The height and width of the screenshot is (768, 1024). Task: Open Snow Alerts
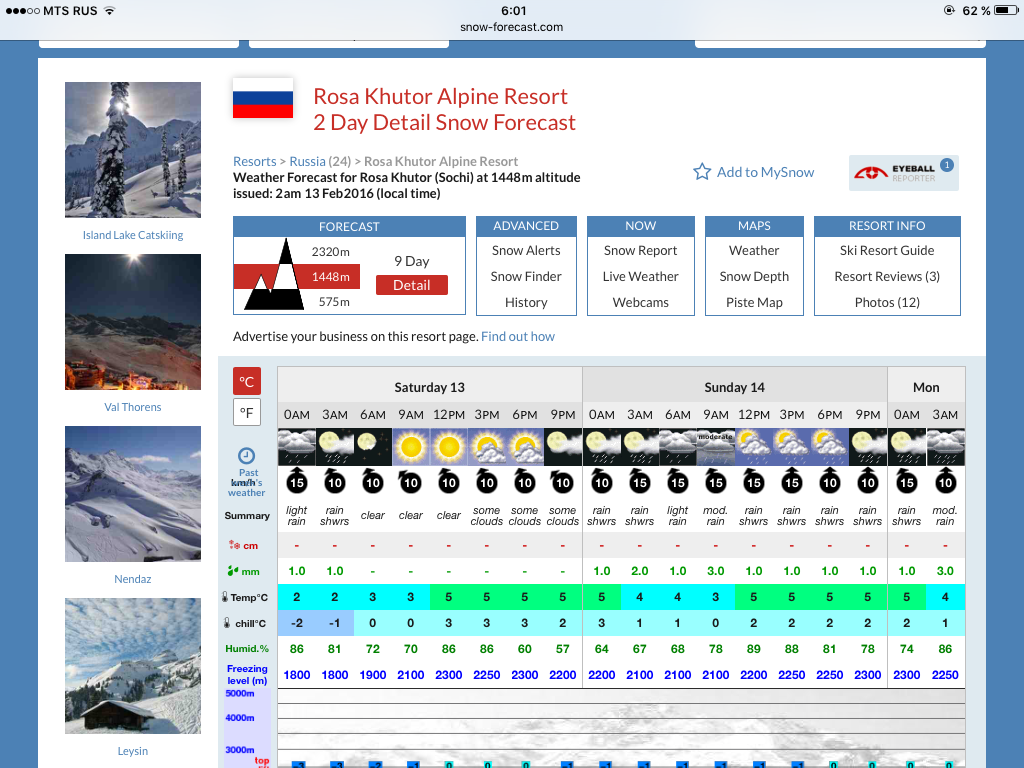(526, 250)
